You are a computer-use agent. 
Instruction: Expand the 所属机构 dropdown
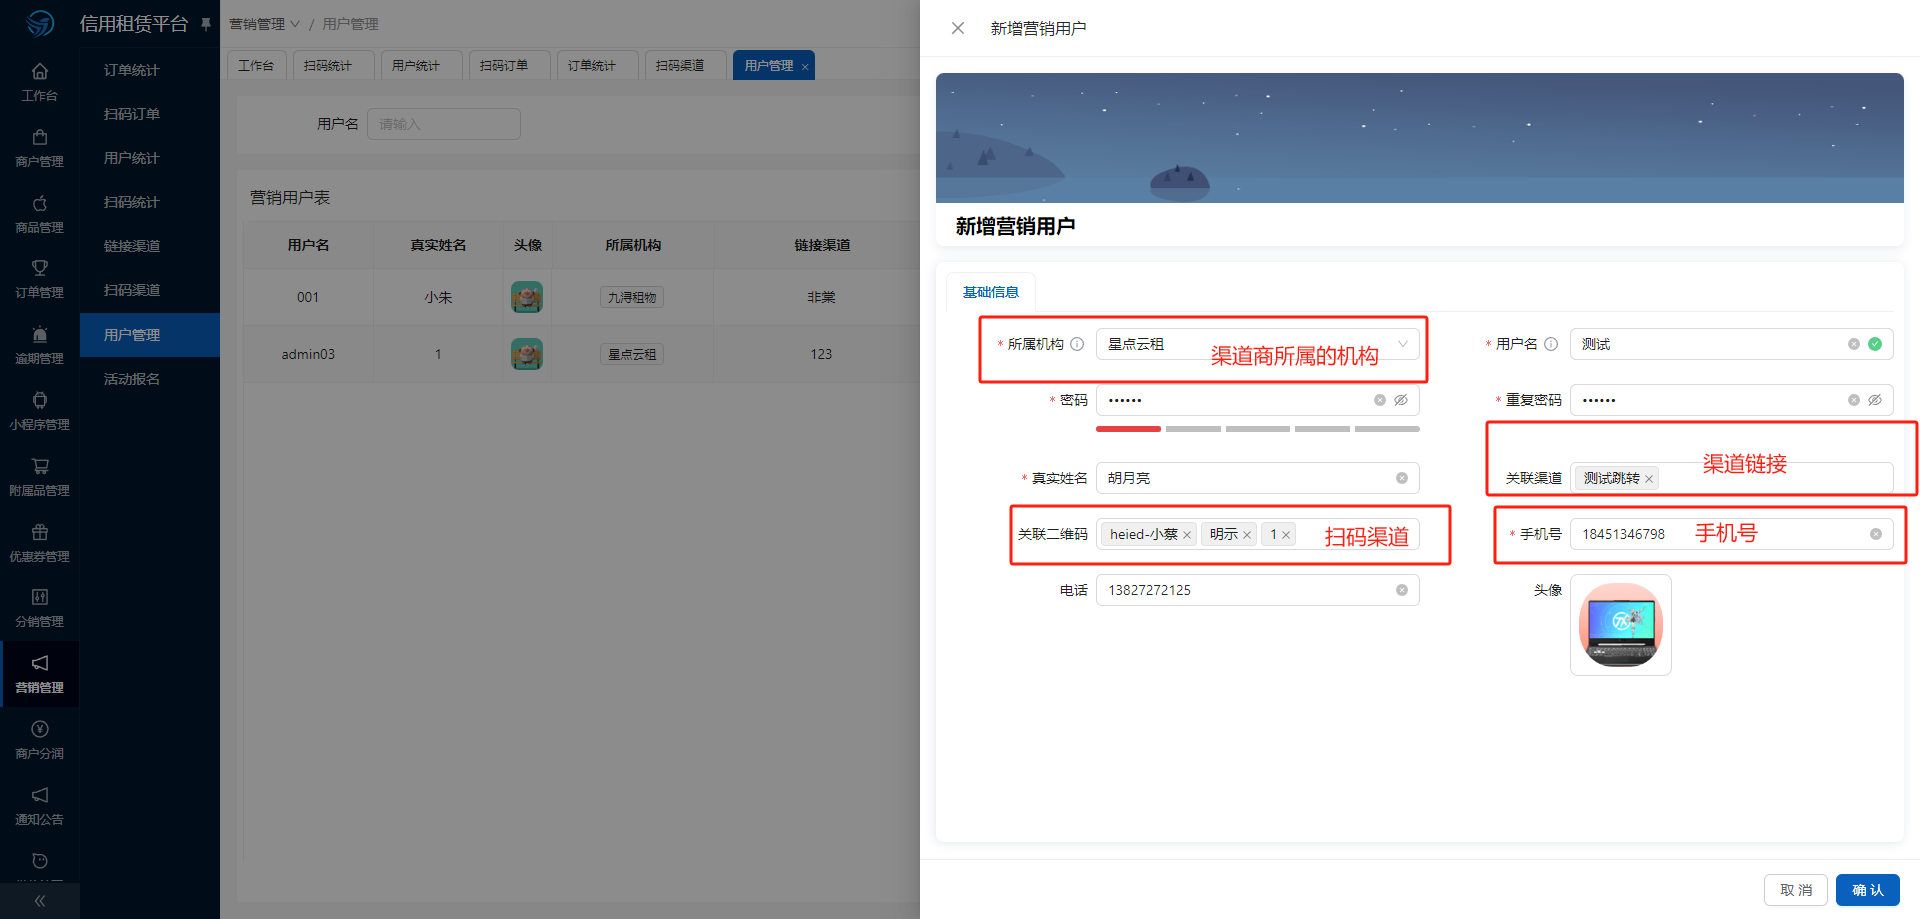click(1402, 344)
